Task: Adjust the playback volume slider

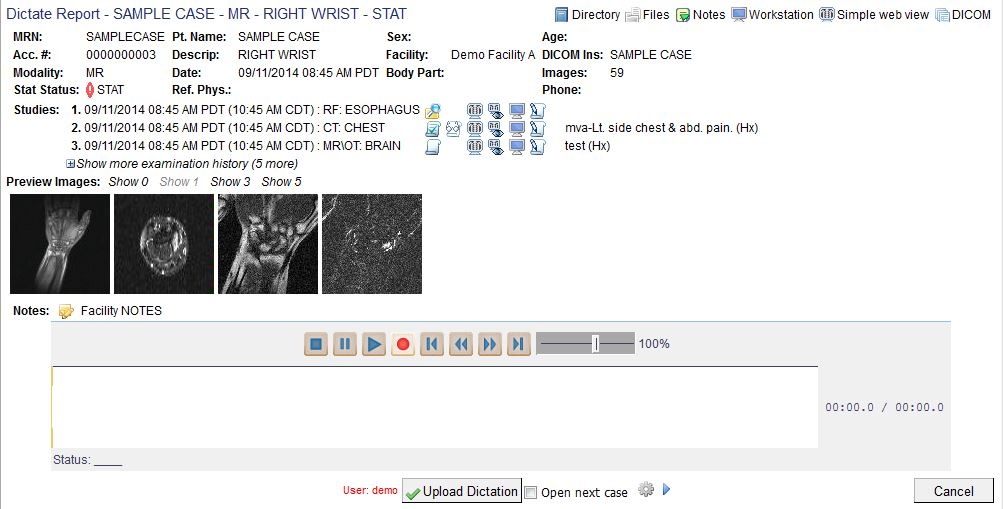Action: point(595,344)
